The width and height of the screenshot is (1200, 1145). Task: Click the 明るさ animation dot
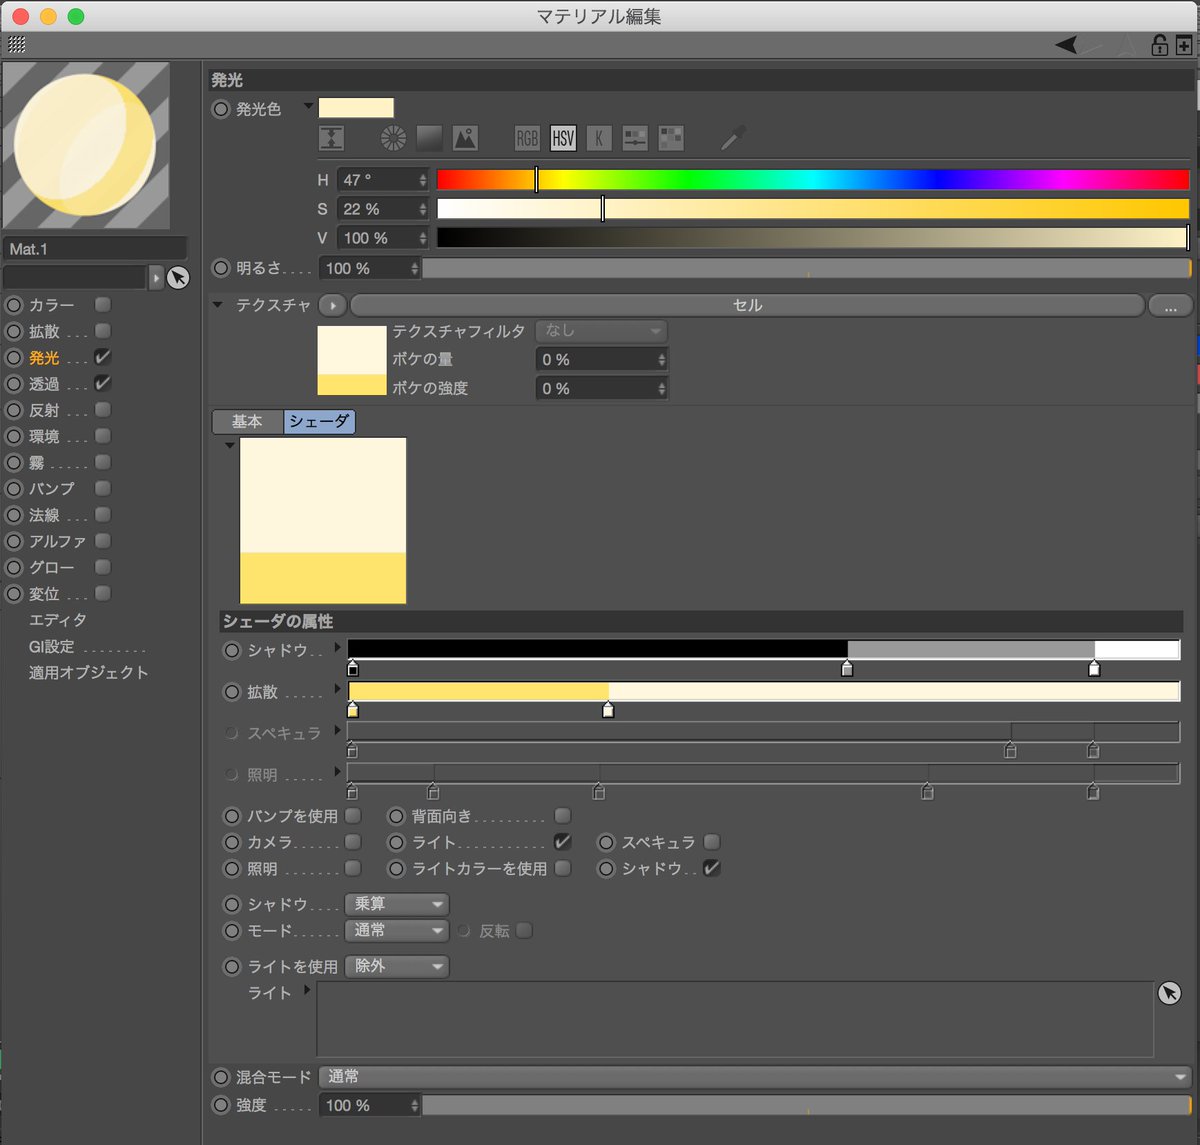221,268
